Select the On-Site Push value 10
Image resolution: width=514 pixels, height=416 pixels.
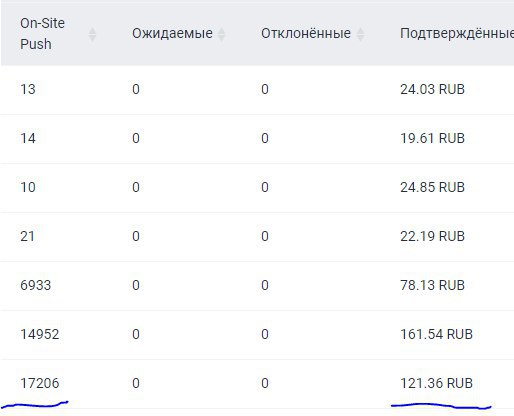[28, 187]
